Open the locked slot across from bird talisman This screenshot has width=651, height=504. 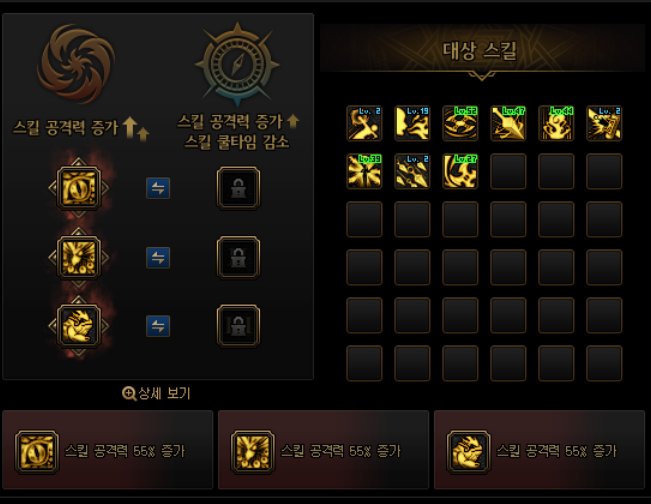(x=238, y=257)
